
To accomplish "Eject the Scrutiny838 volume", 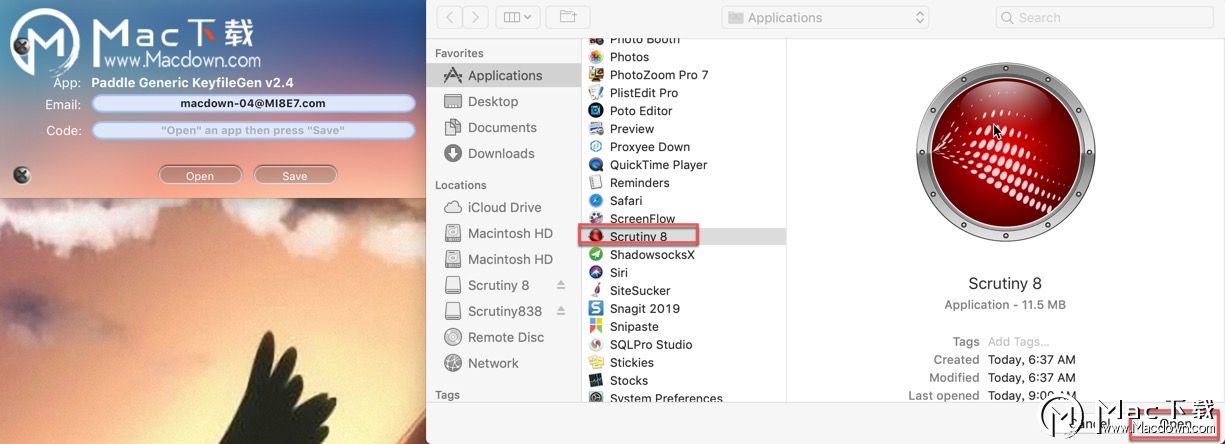I will [561, 311].
